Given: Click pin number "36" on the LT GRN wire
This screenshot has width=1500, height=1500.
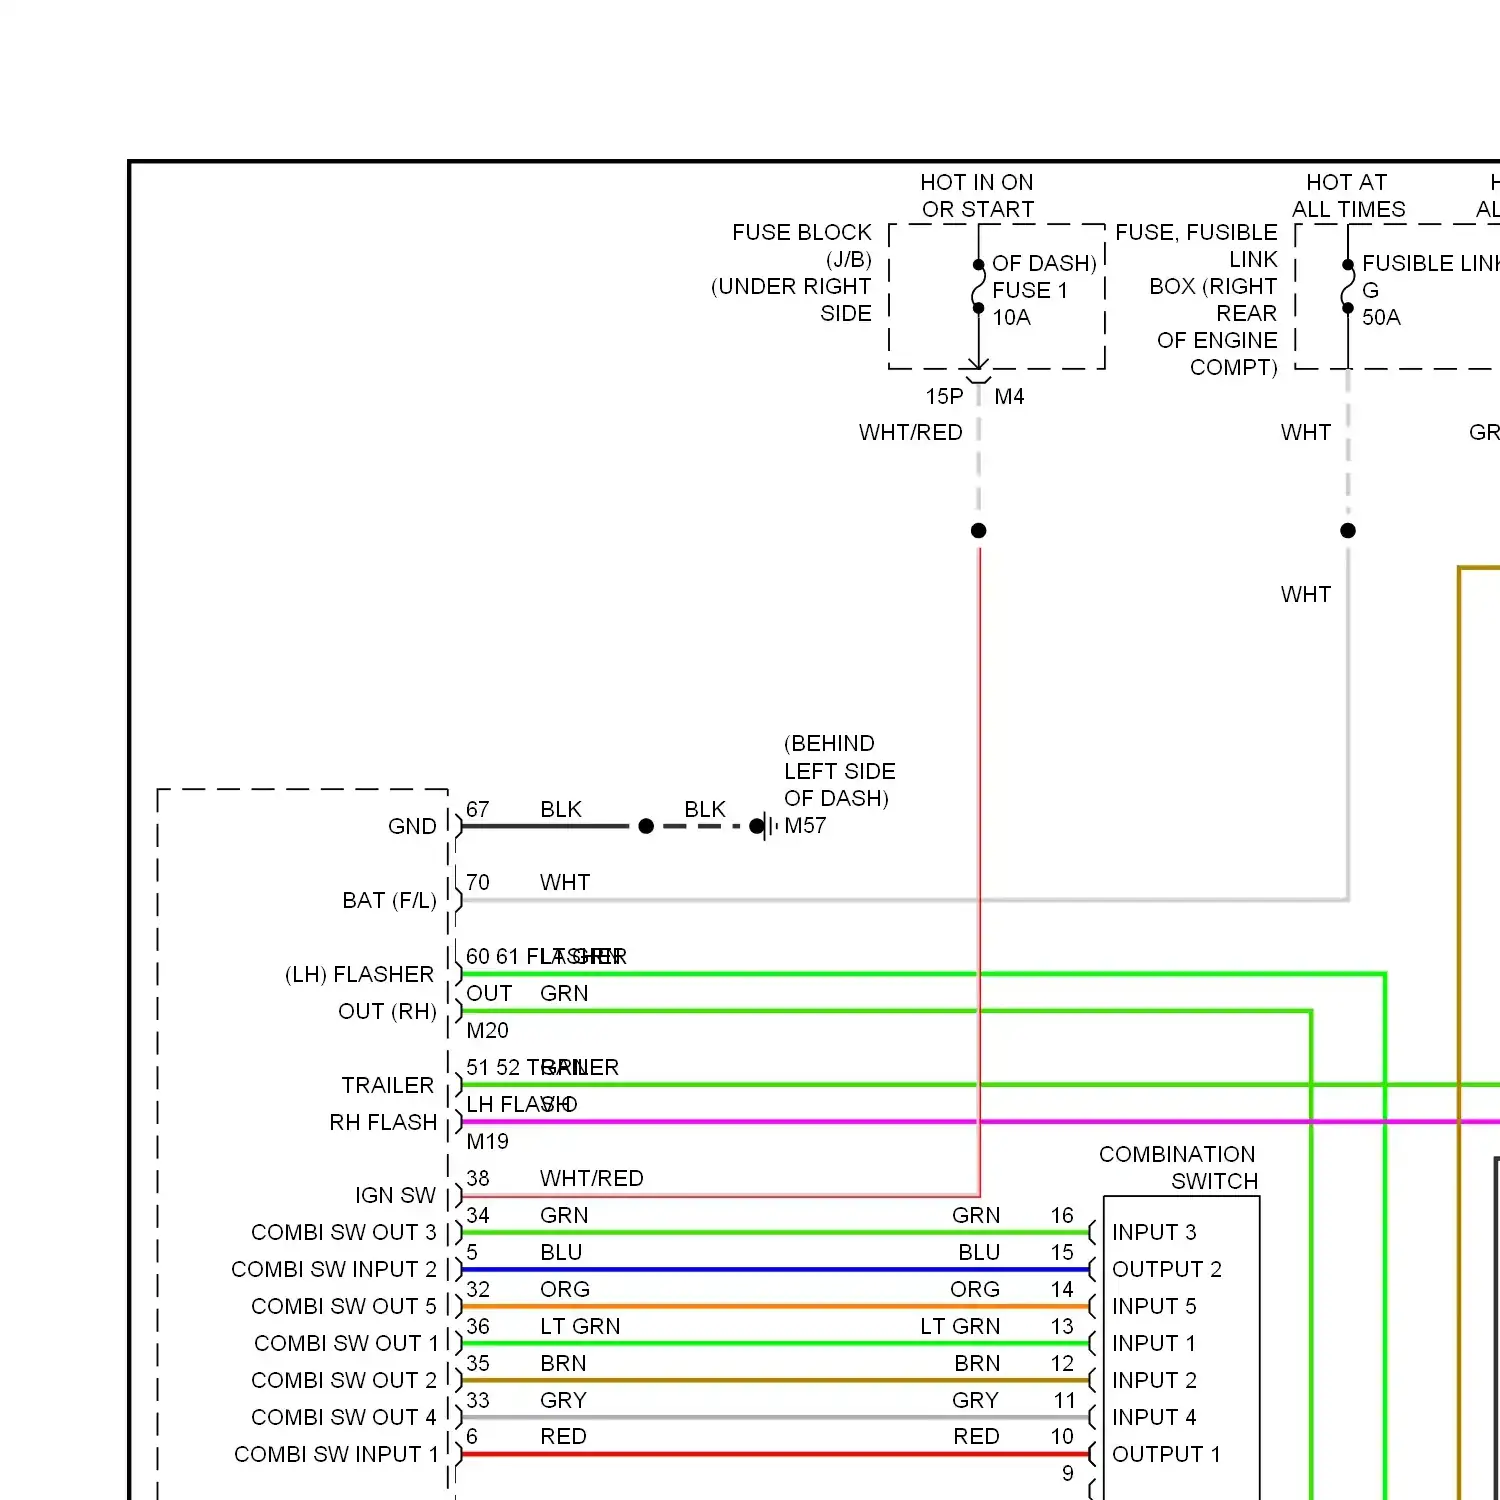Looking at the screenshot, I should (478, 1326).
